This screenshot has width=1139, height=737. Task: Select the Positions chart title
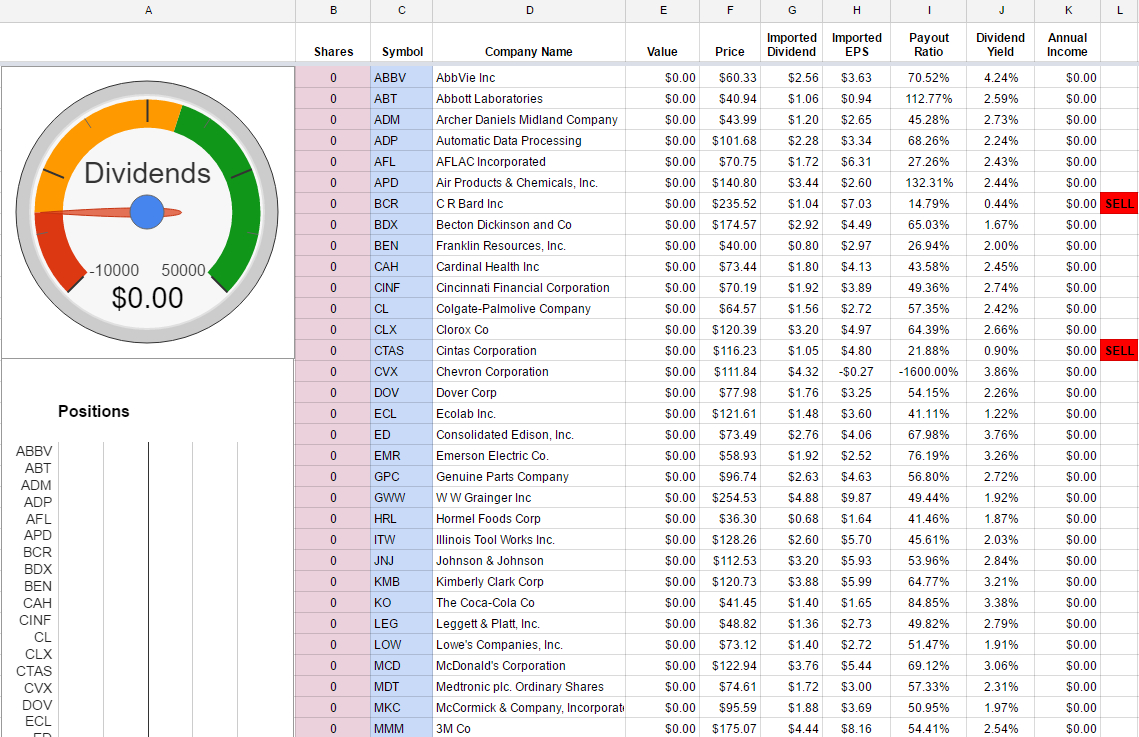(x=94, y=411)
